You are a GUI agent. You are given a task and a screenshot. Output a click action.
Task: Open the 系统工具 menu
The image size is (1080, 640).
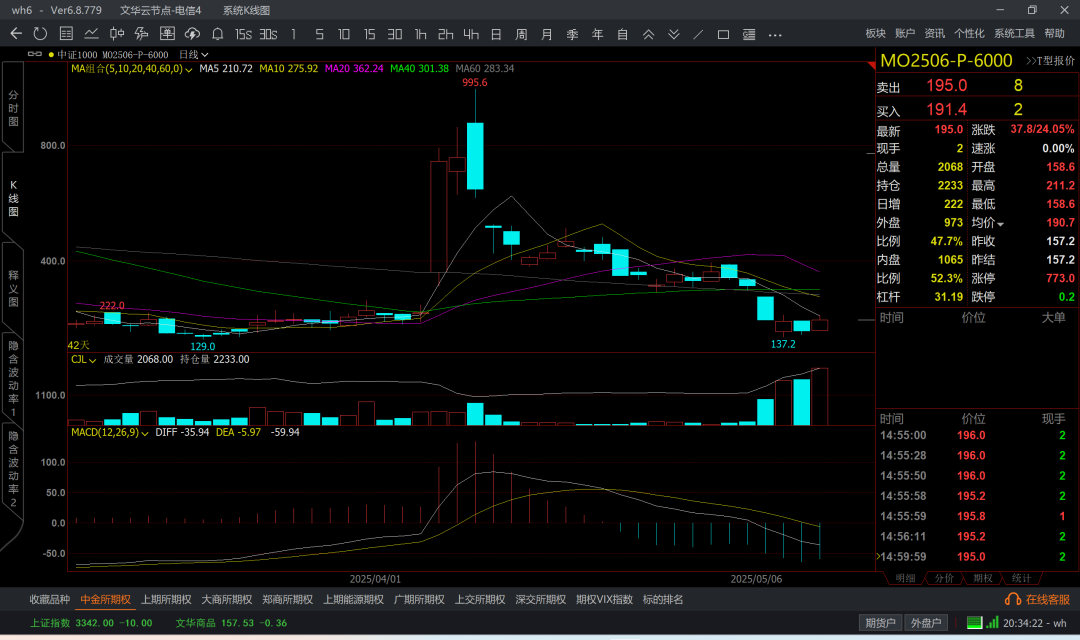(x=1014, y=34)
